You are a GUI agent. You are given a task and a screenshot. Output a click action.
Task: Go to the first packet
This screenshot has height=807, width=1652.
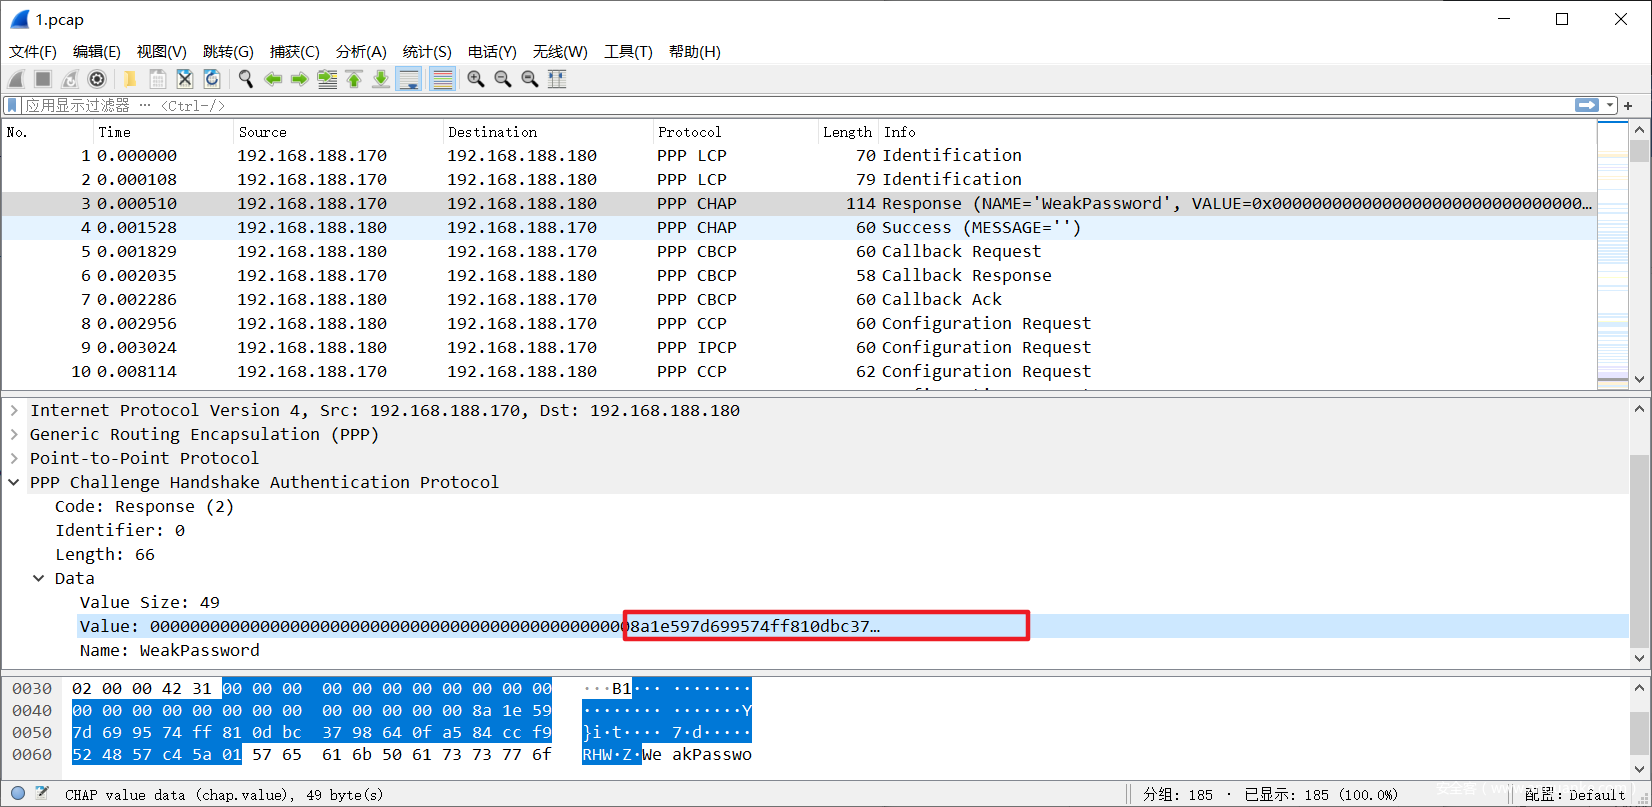point(354,79)
